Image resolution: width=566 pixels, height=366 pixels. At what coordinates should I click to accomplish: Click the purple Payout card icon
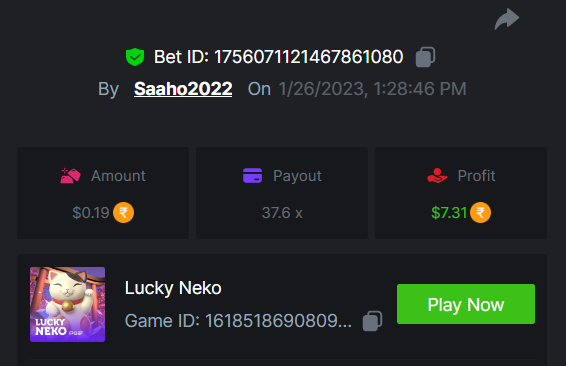point(252,176)
